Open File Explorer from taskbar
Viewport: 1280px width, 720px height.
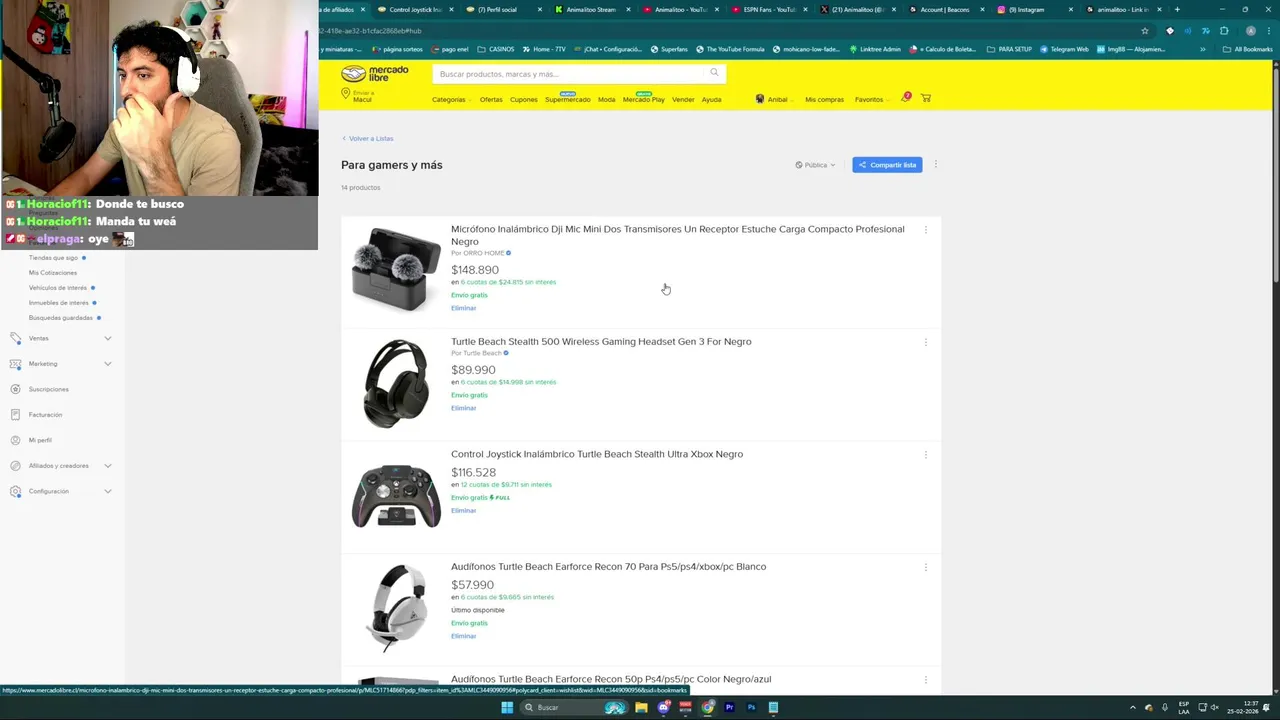[x=641, y=707]
